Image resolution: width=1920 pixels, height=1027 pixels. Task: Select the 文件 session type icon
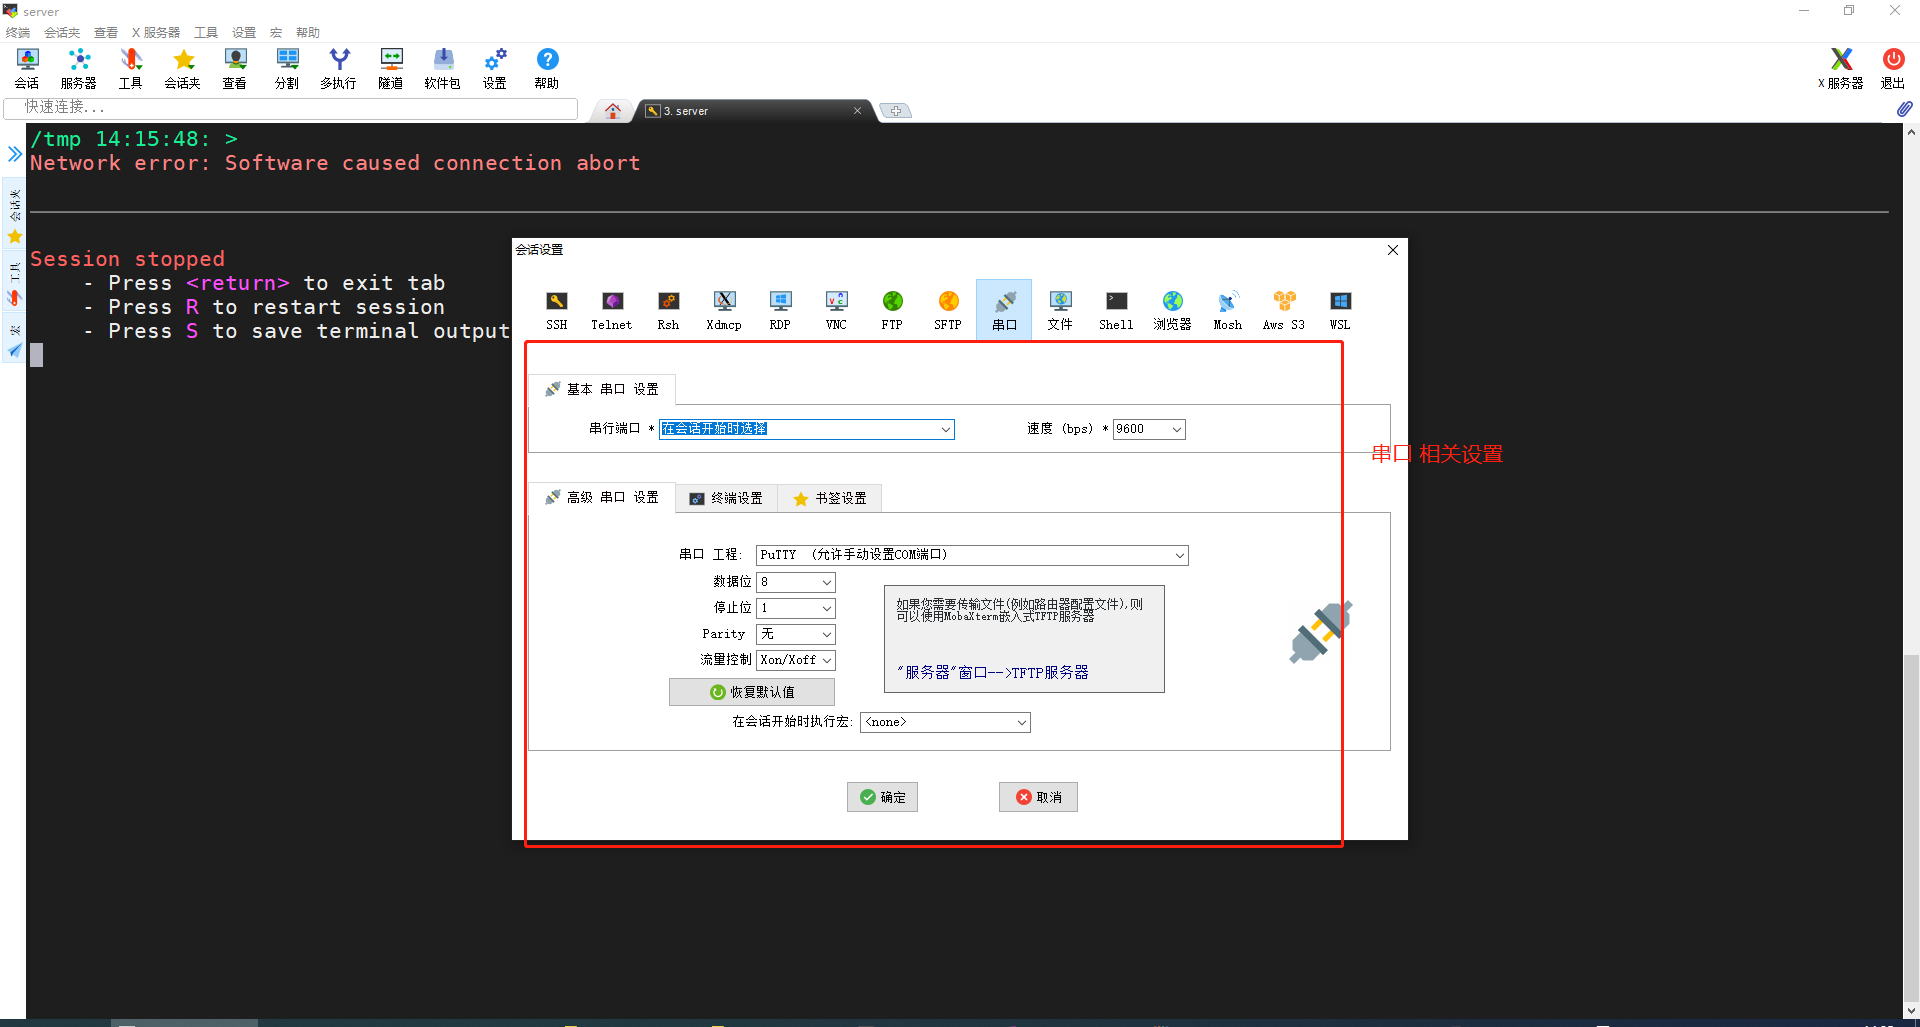(1060, 310)
